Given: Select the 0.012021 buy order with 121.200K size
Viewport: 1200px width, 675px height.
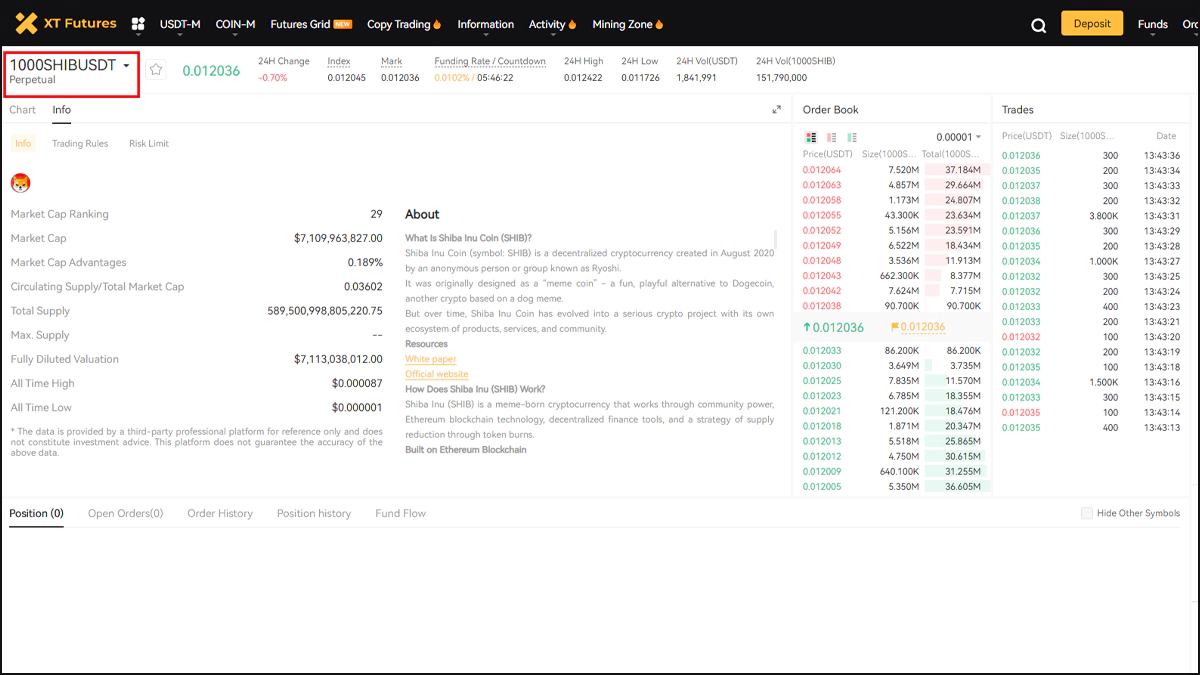Looking at the screenshot, I should coord(892,411).
